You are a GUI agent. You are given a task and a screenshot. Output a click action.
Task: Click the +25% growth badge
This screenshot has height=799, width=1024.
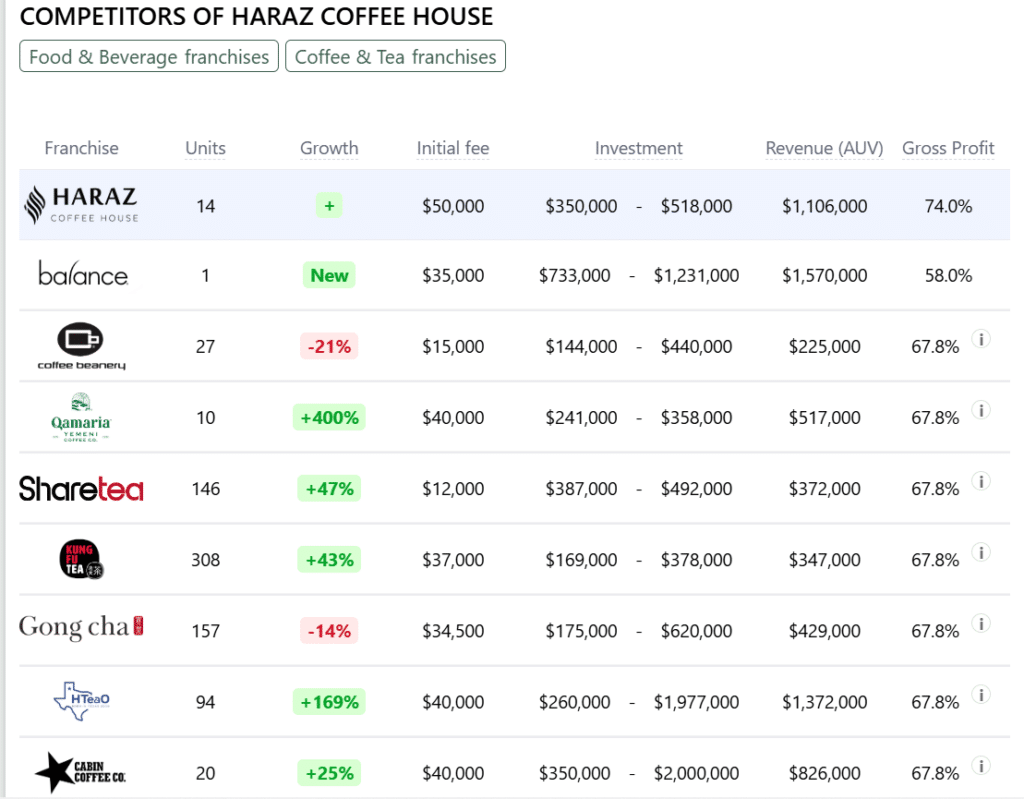click(329, 774)
